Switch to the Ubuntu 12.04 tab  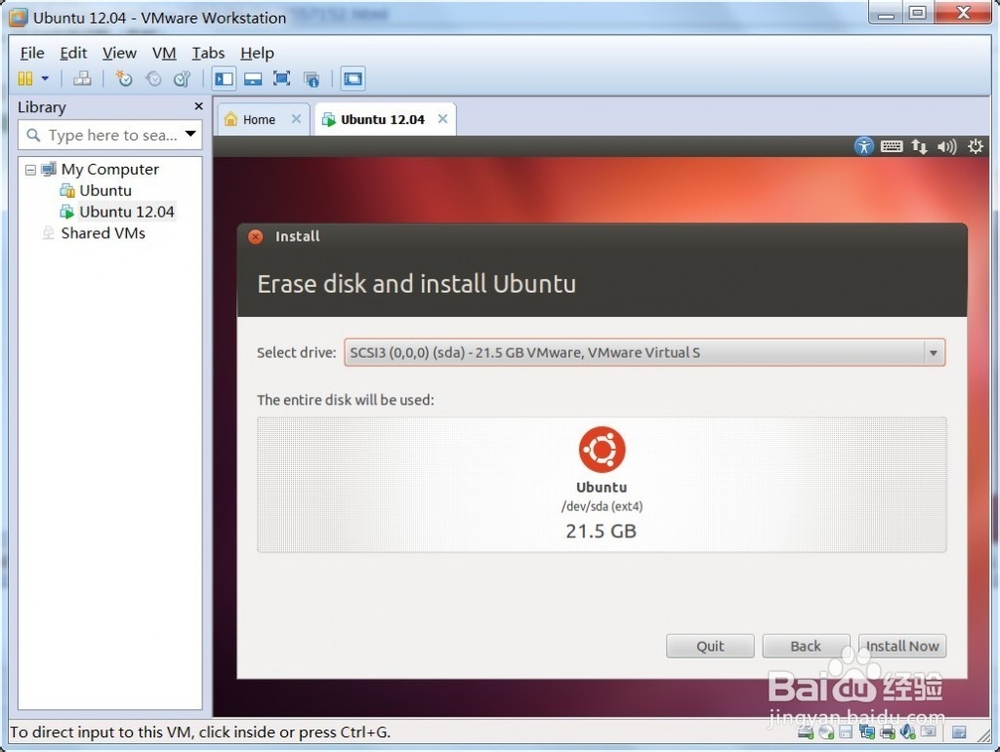pyautogui.click(x=382, y=119)
